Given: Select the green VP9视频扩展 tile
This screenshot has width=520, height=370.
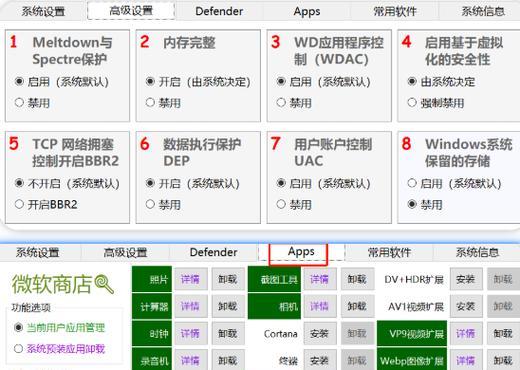Looking at the screenshot, I should point(412,333).
